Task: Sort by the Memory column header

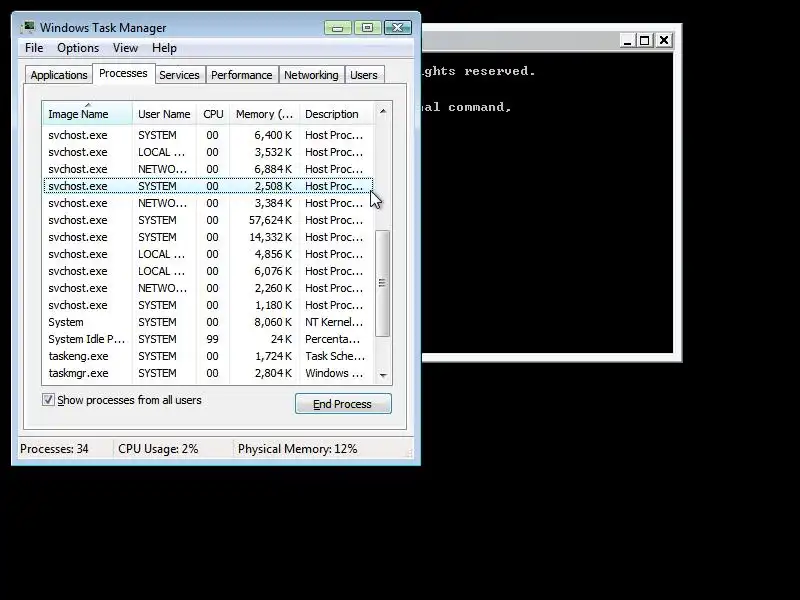Action: pyautogui.click(x=264, y=114)
